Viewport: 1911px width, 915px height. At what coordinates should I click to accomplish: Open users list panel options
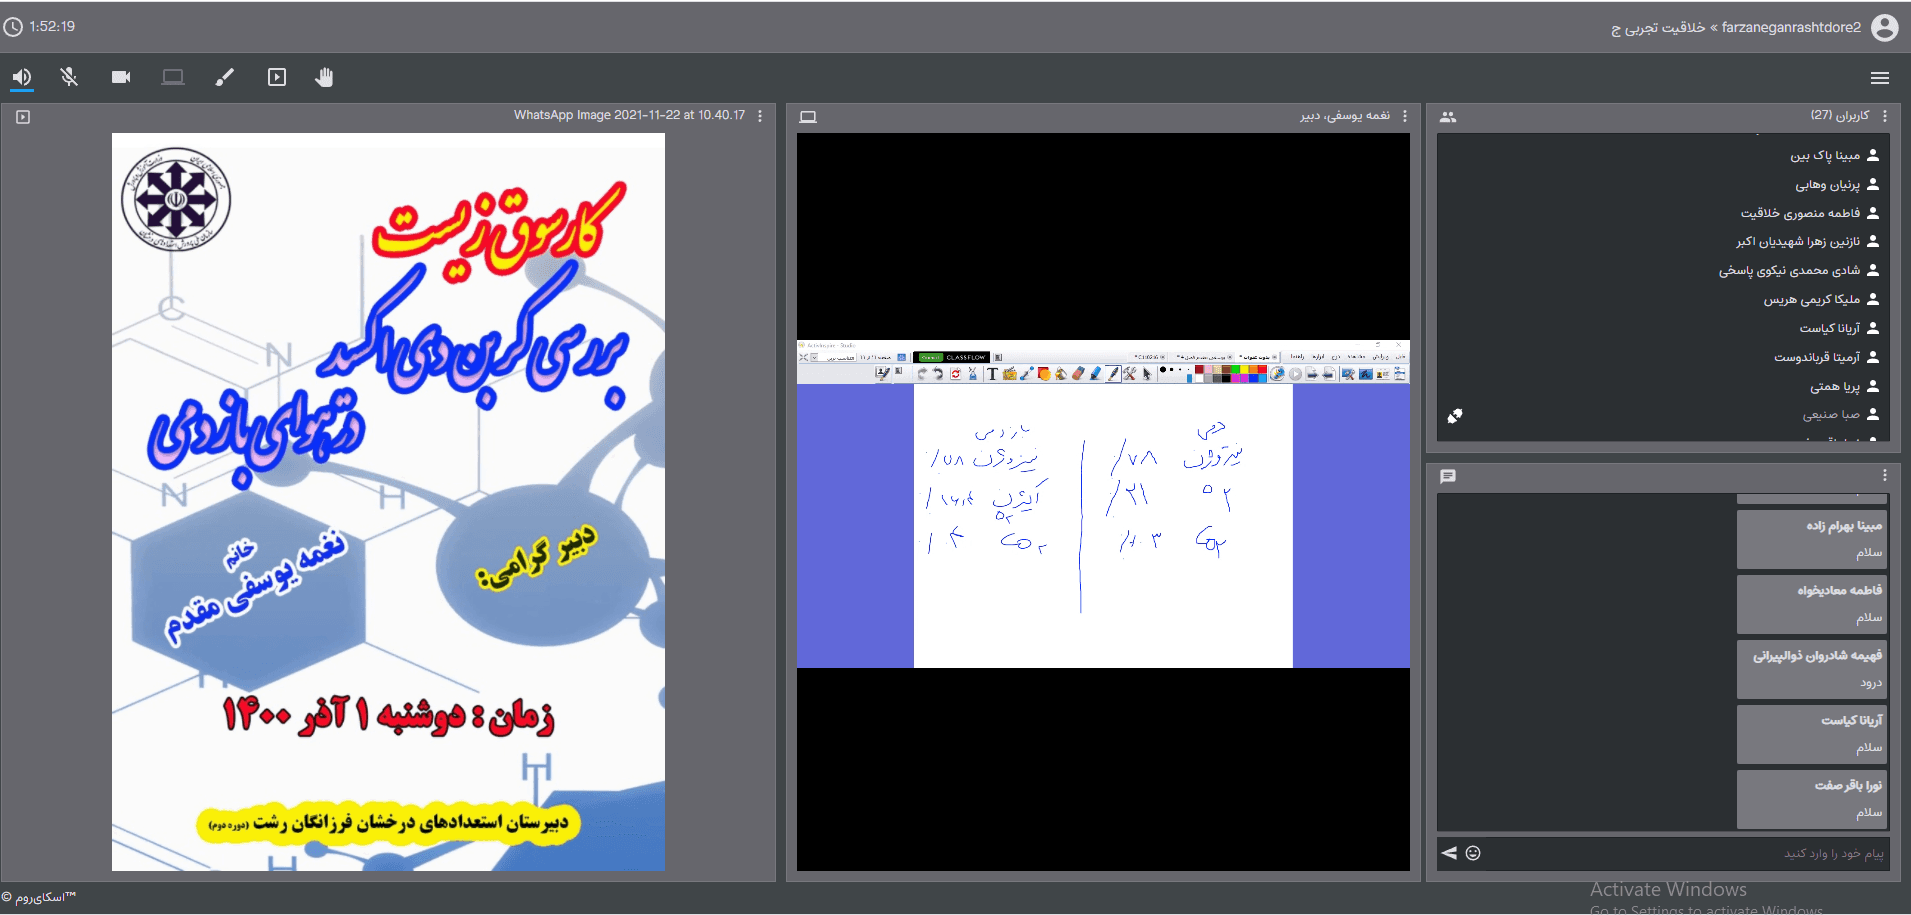coord(1885,116)
